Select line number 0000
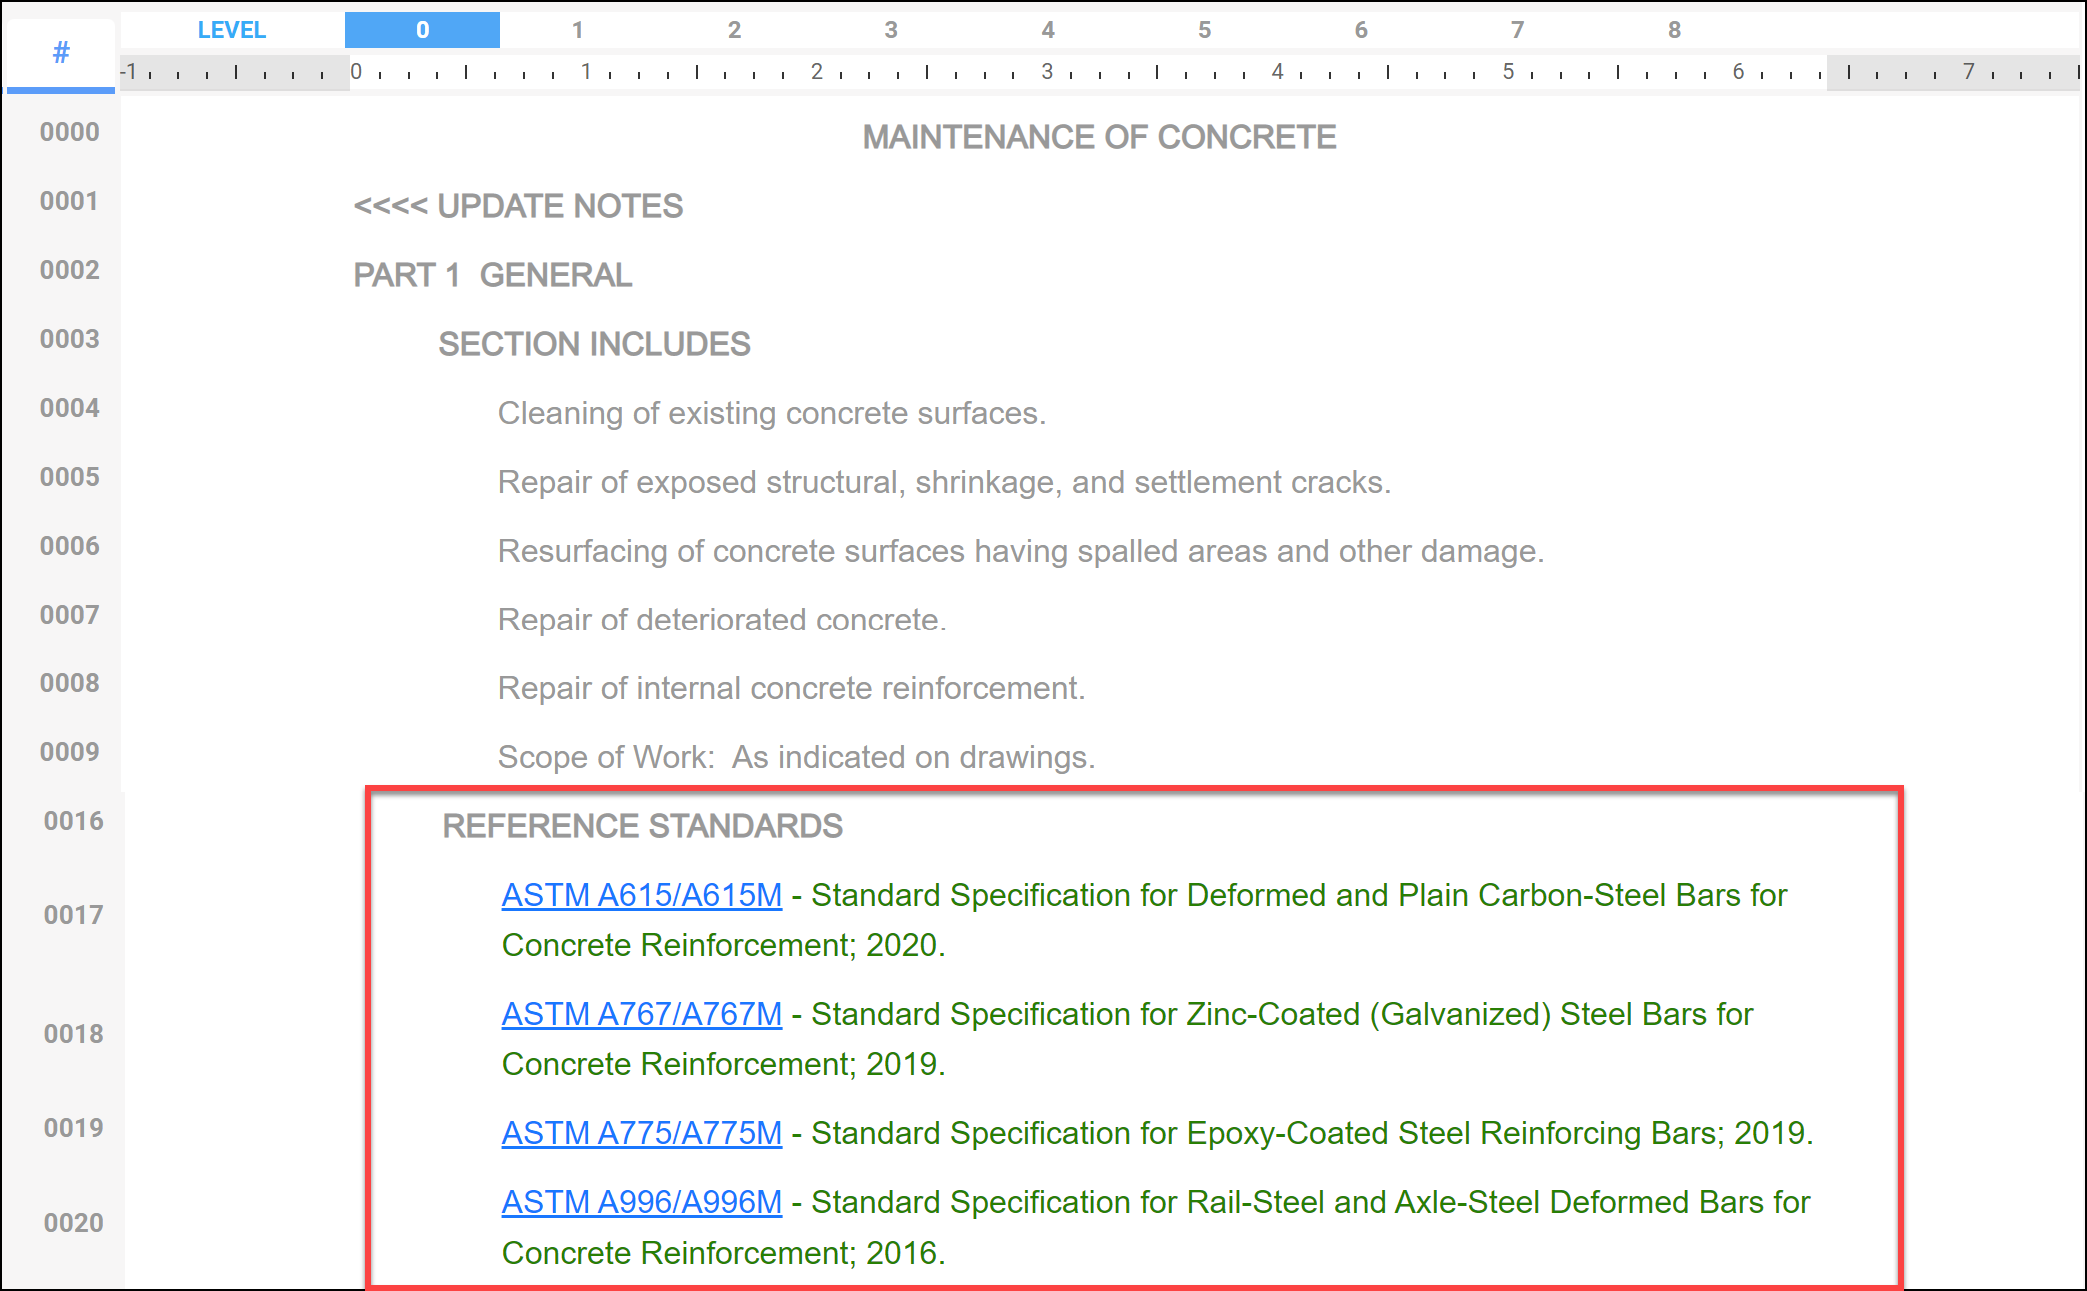2087x1291 pixels. [69, 132]
